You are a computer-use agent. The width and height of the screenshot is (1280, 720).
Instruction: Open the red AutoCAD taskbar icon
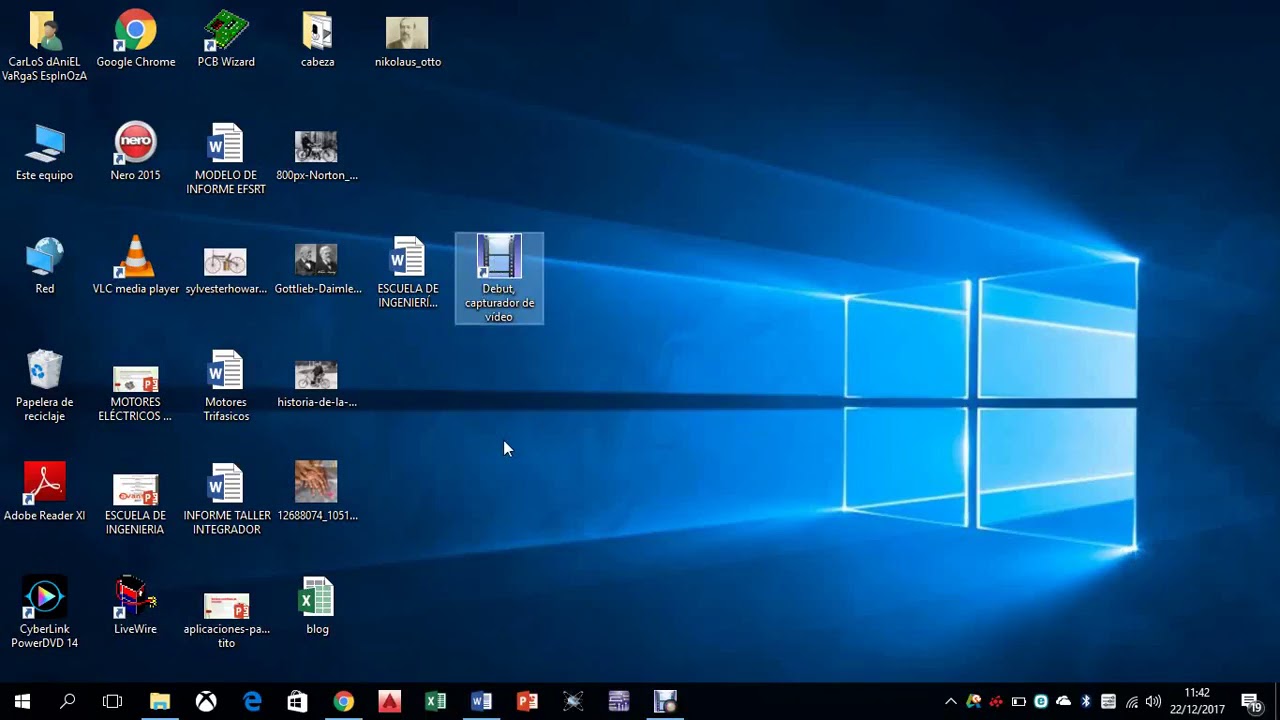point(389,702)
